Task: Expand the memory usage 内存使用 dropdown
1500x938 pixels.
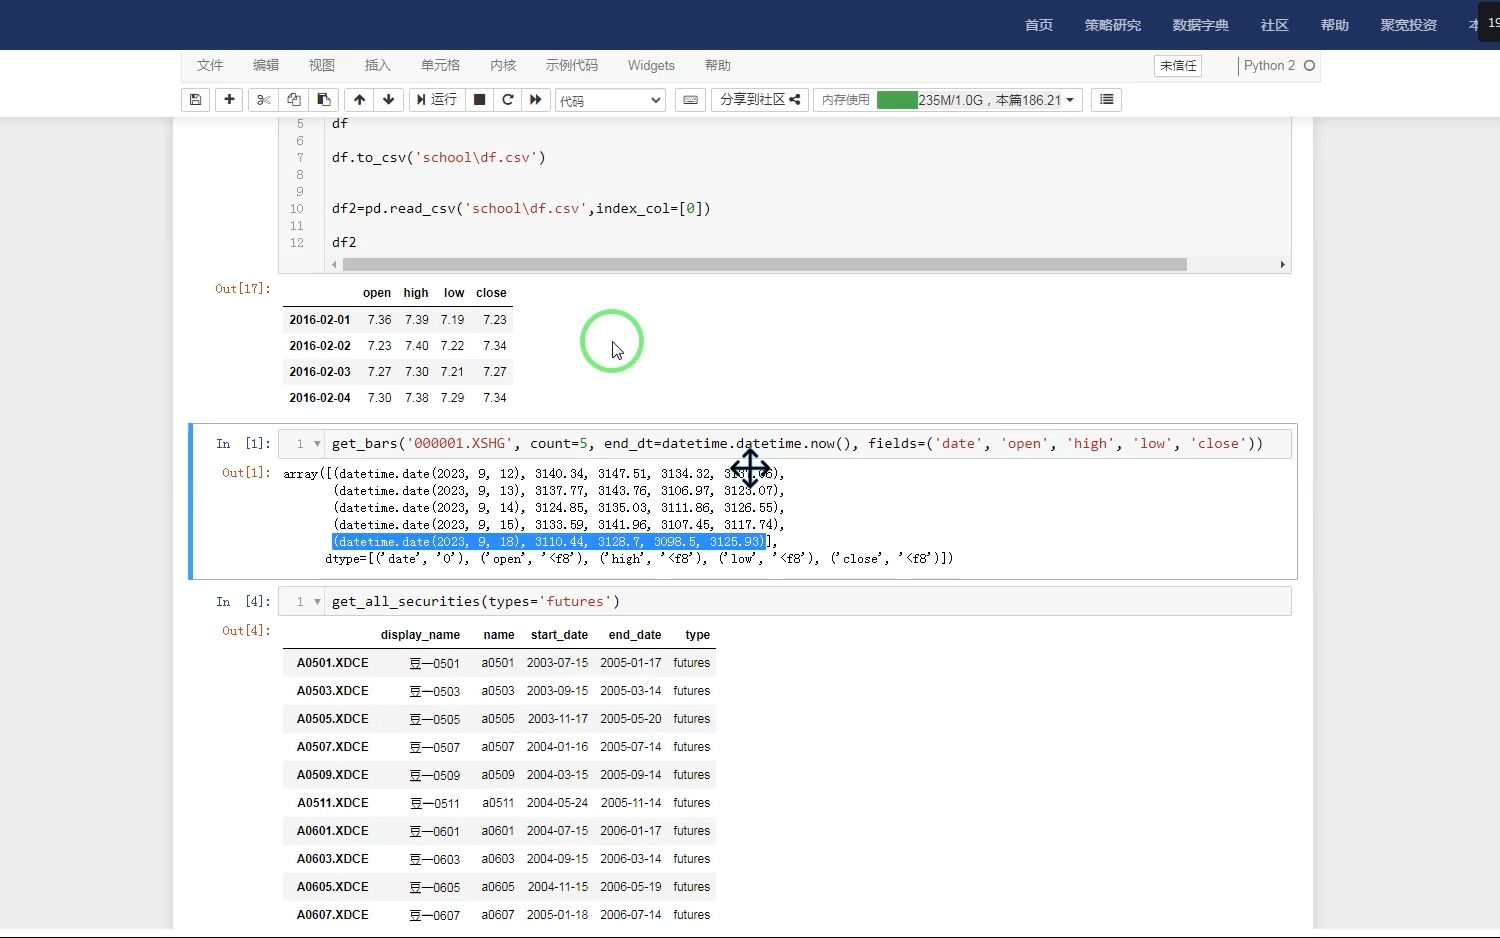Action: coord(948,100)
